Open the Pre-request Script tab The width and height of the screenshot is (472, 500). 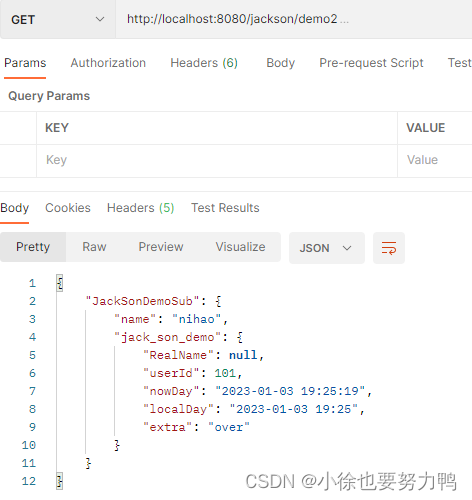click(x=371, y=63)
